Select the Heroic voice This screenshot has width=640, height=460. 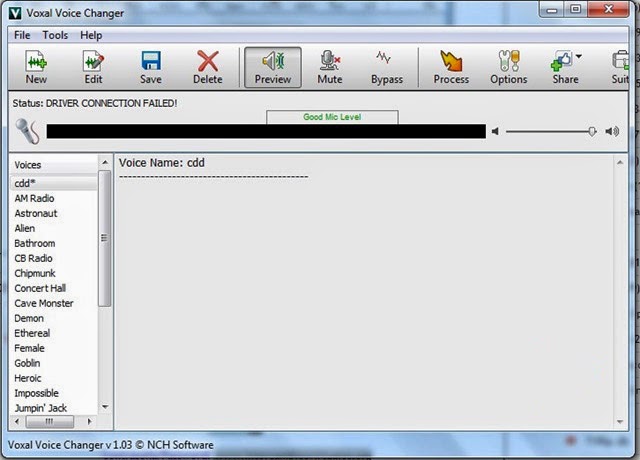(54, 378)
